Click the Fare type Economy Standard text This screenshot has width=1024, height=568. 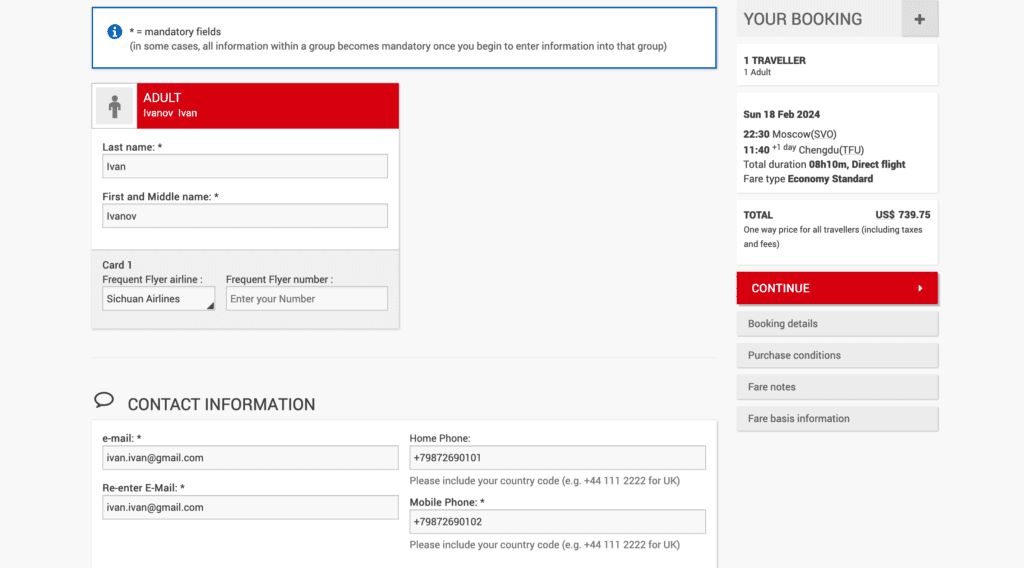pyautogui.click(x=808, y=179)
